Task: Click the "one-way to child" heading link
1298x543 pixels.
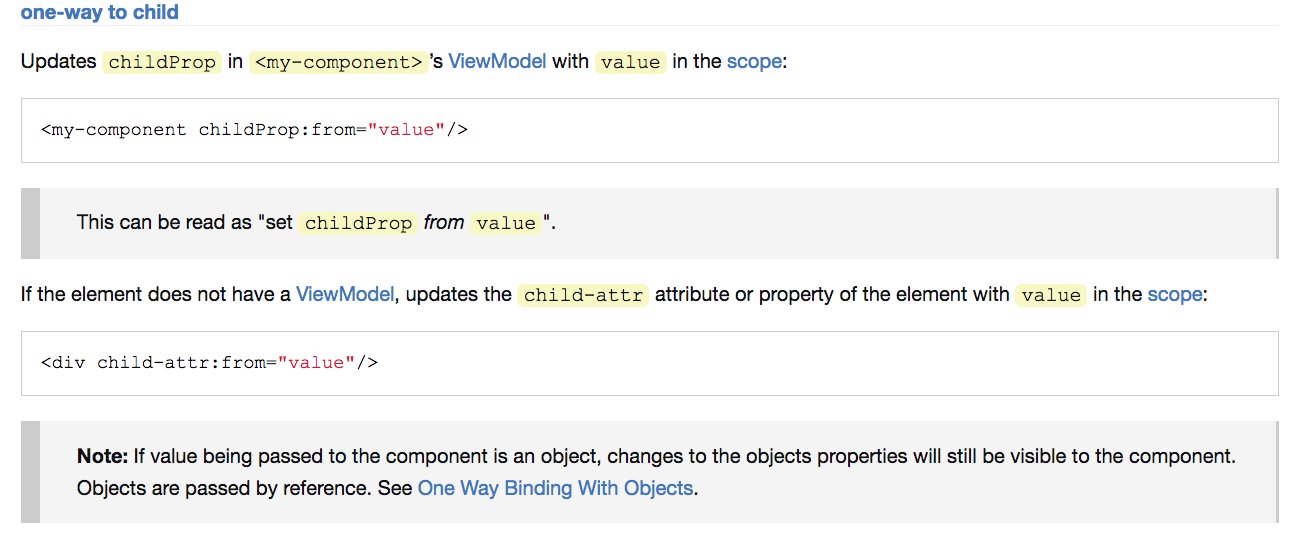Action: pos(99,14)
